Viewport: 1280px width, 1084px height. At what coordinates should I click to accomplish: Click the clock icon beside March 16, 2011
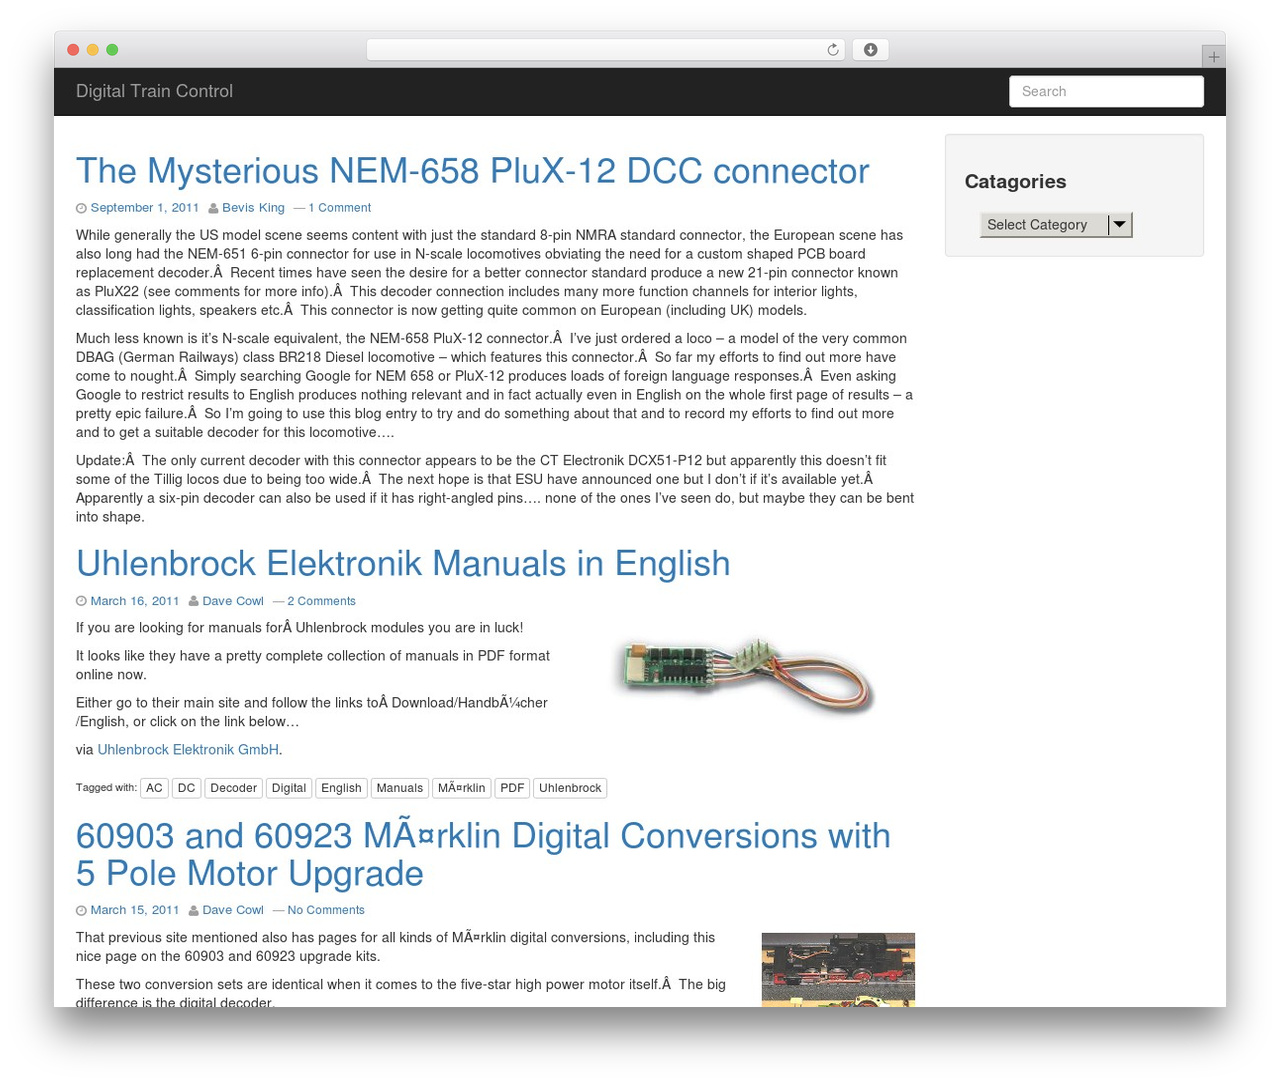(81, 601)
